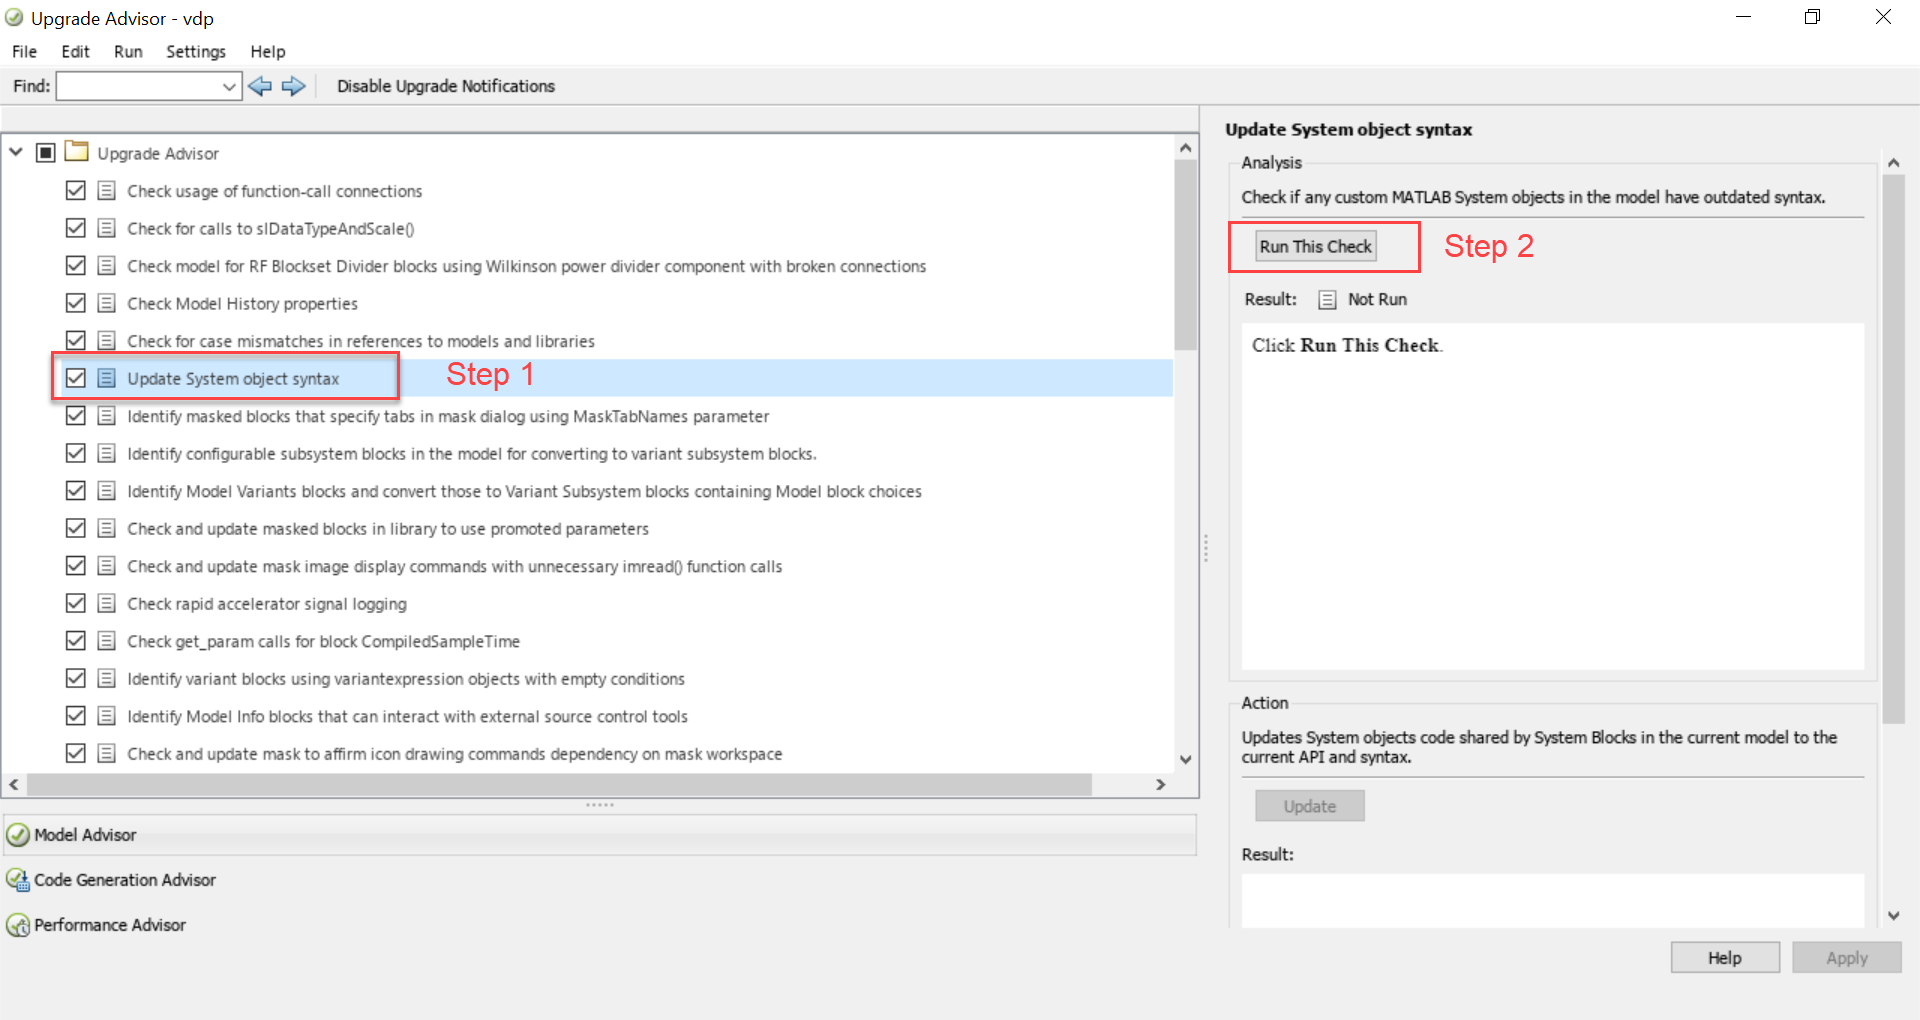Uncheck Check usage of function-call connections
The width and height of the screenshot is (1920, 1020).
click(x=76, y=190)
